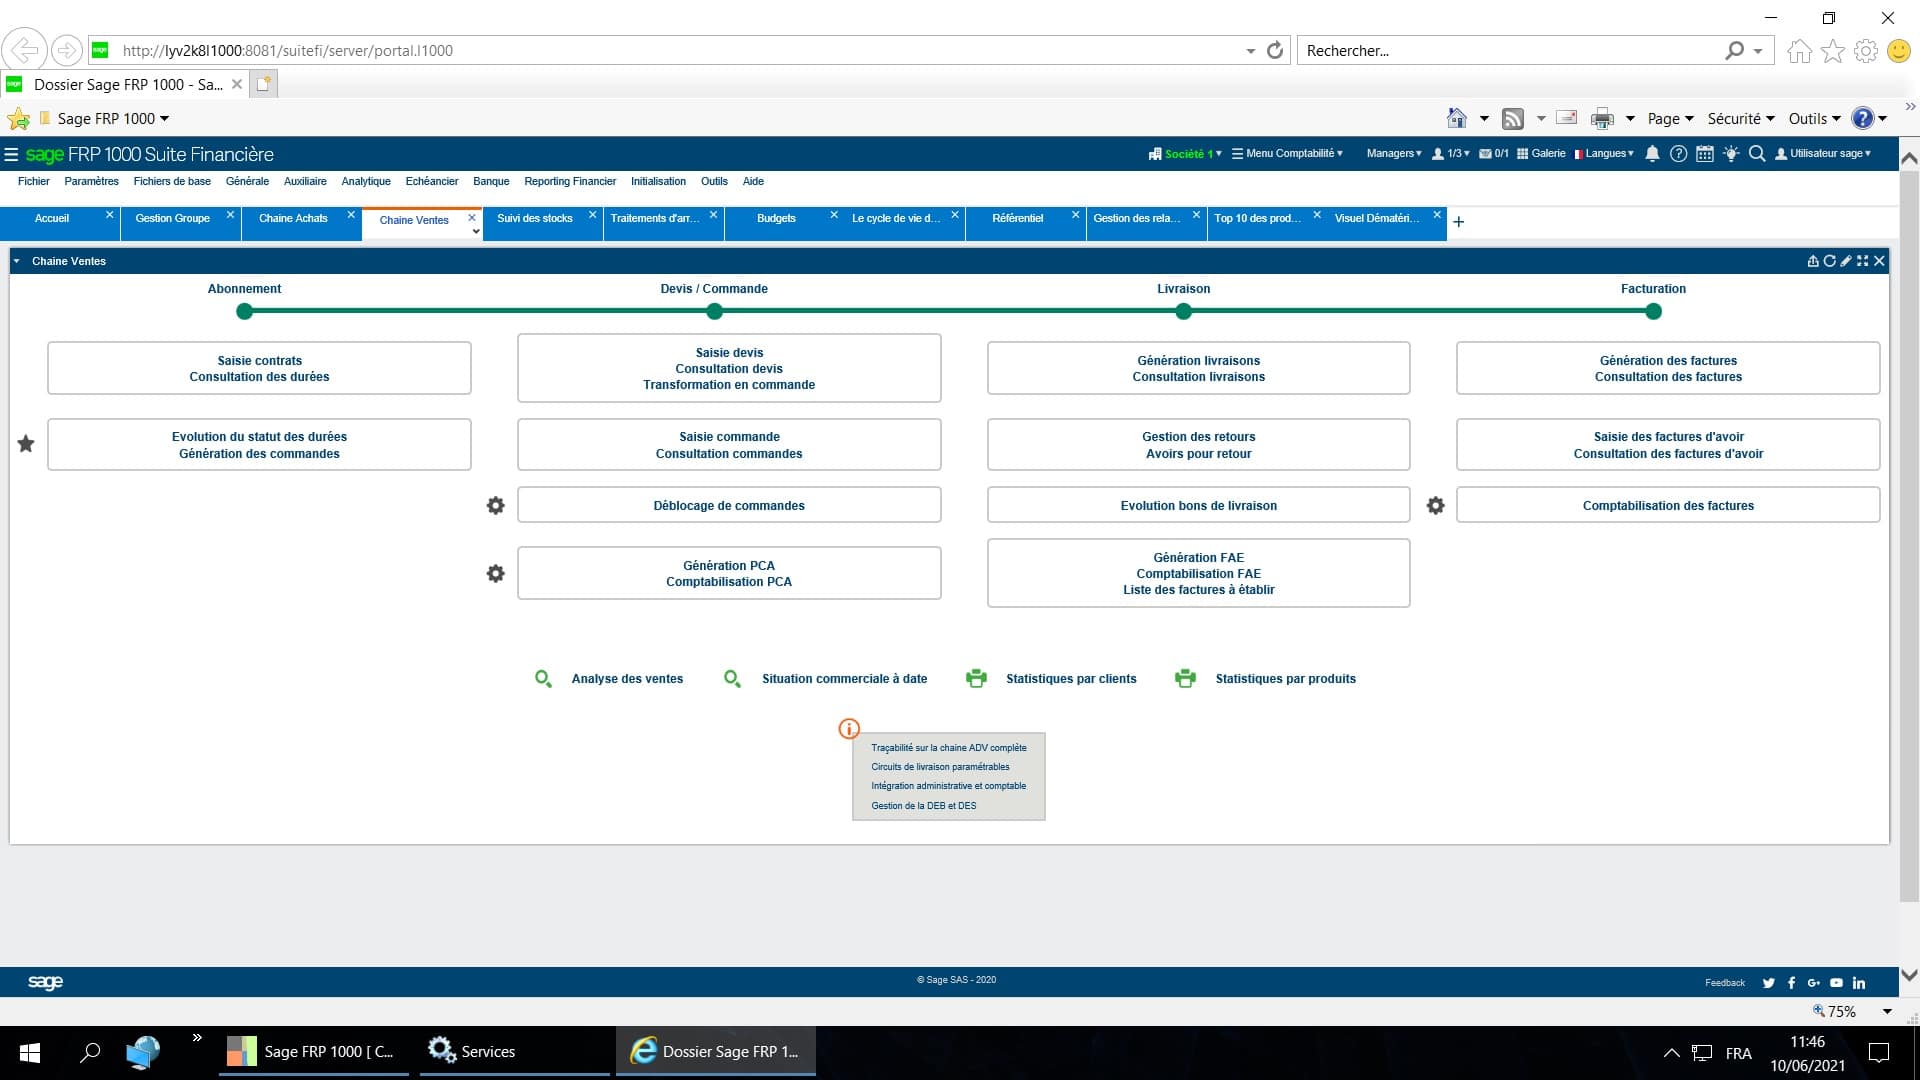Click the notifications bell icon
Image resolution: width=1920 pixels, height=1080 pixels.
(1652, 154)
